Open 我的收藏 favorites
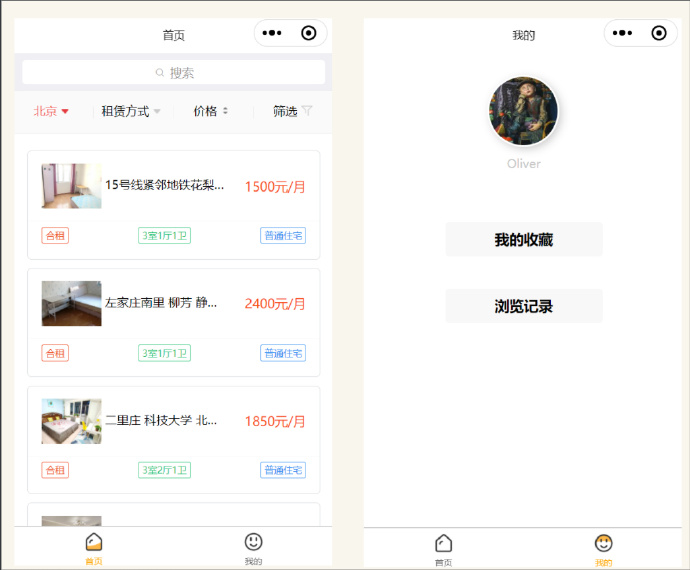This screenshot has height=570, width=690. (524, 239)
